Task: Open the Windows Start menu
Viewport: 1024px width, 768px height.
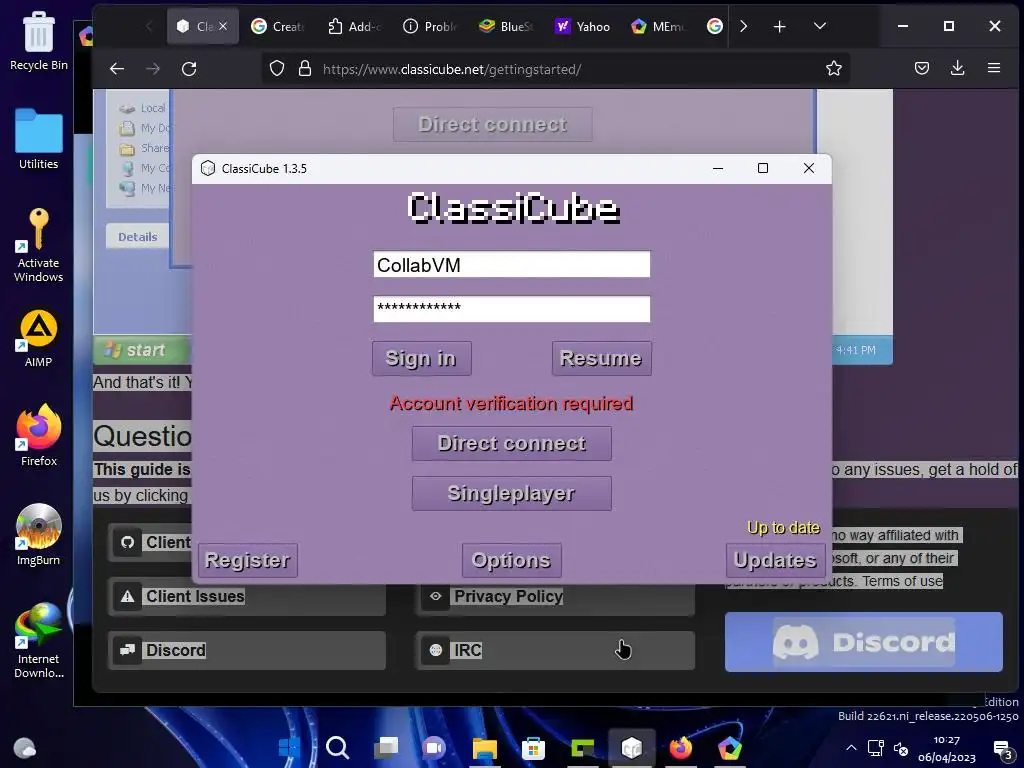Action: pyautogui.click(x=289, y=748)
